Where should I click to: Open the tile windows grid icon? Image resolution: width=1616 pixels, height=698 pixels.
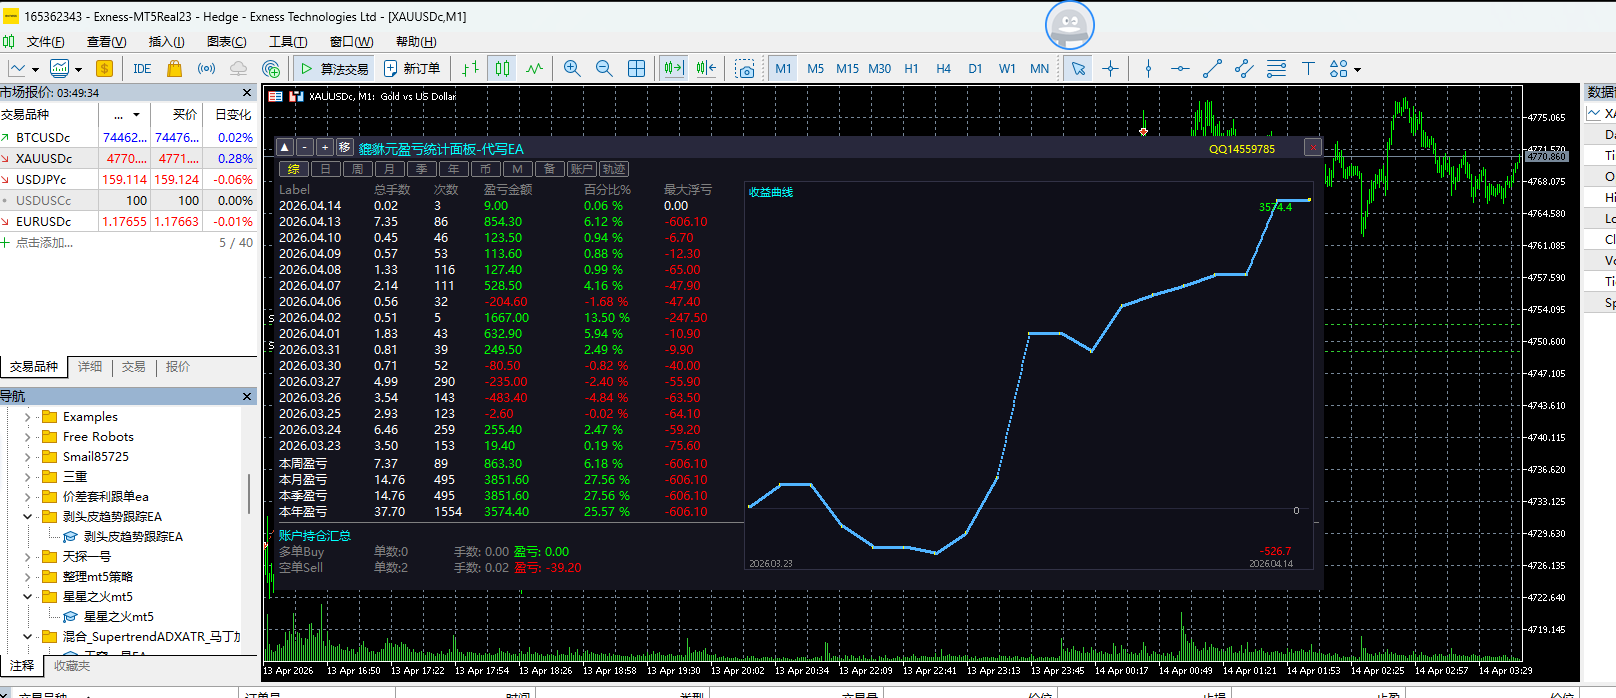(x=636, y=68)
